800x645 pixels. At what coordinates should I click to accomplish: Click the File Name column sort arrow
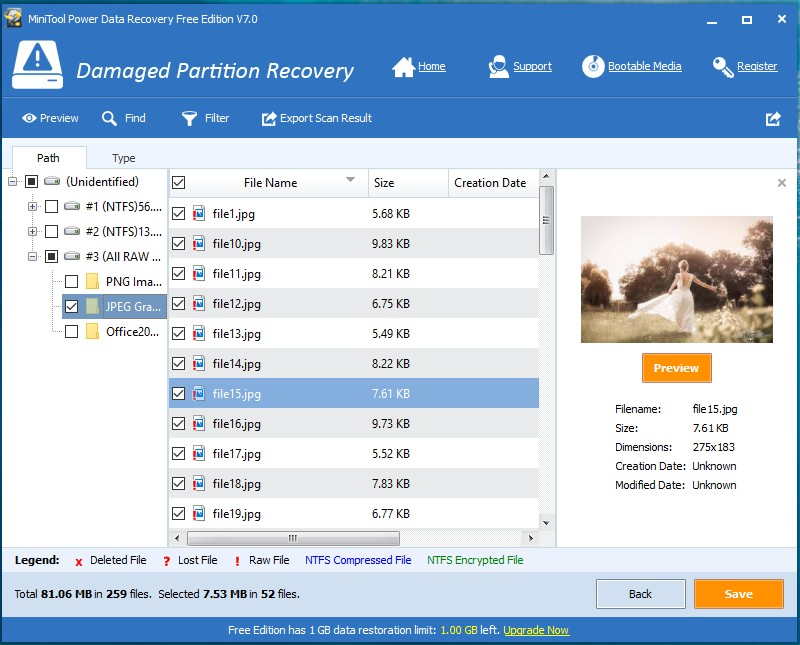pos(351,179)
